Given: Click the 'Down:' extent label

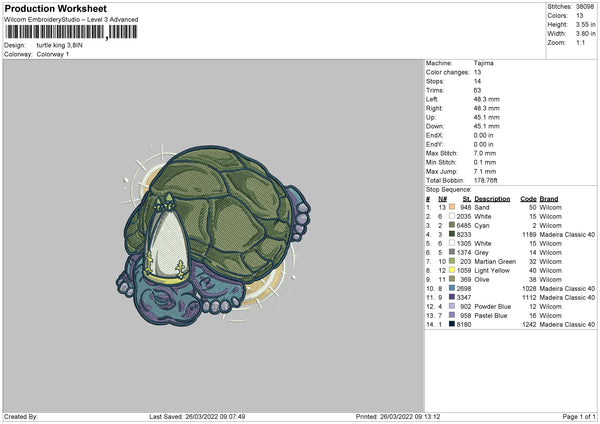Looking at the screenshot, I should tap(435, 126).
